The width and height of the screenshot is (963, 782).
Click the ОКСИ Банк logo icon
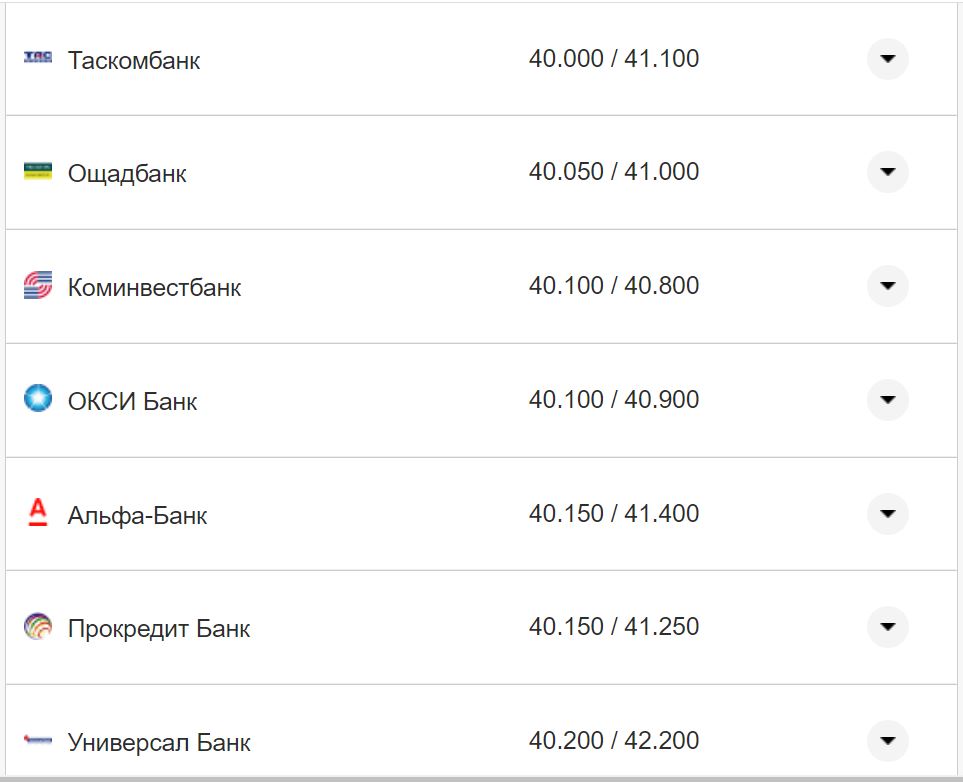37,399
